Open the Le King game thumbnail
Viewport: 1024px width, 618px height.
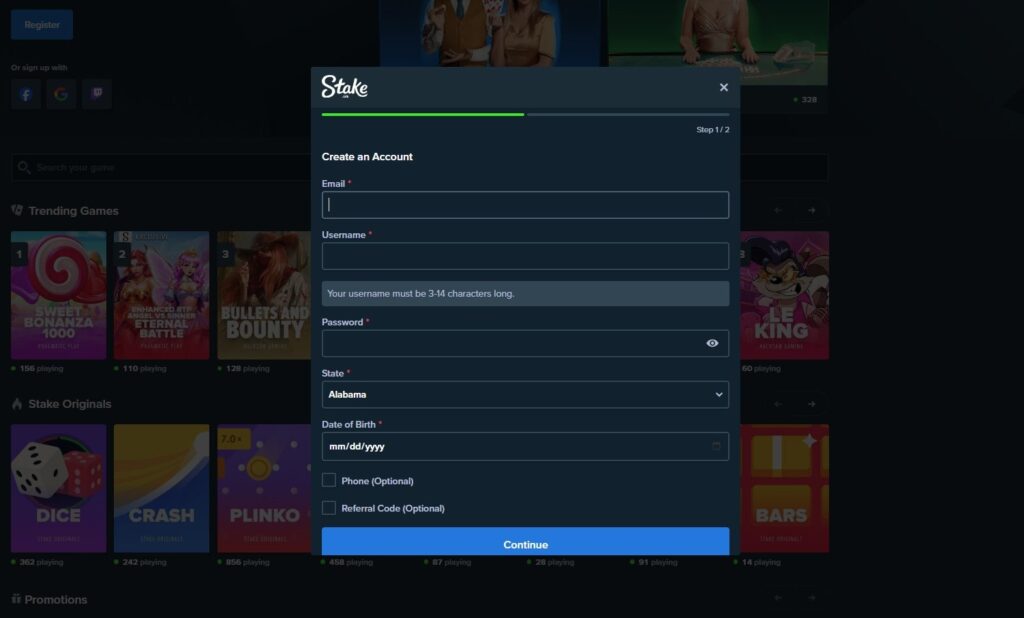pyautogui.click(x=784, y=295)
